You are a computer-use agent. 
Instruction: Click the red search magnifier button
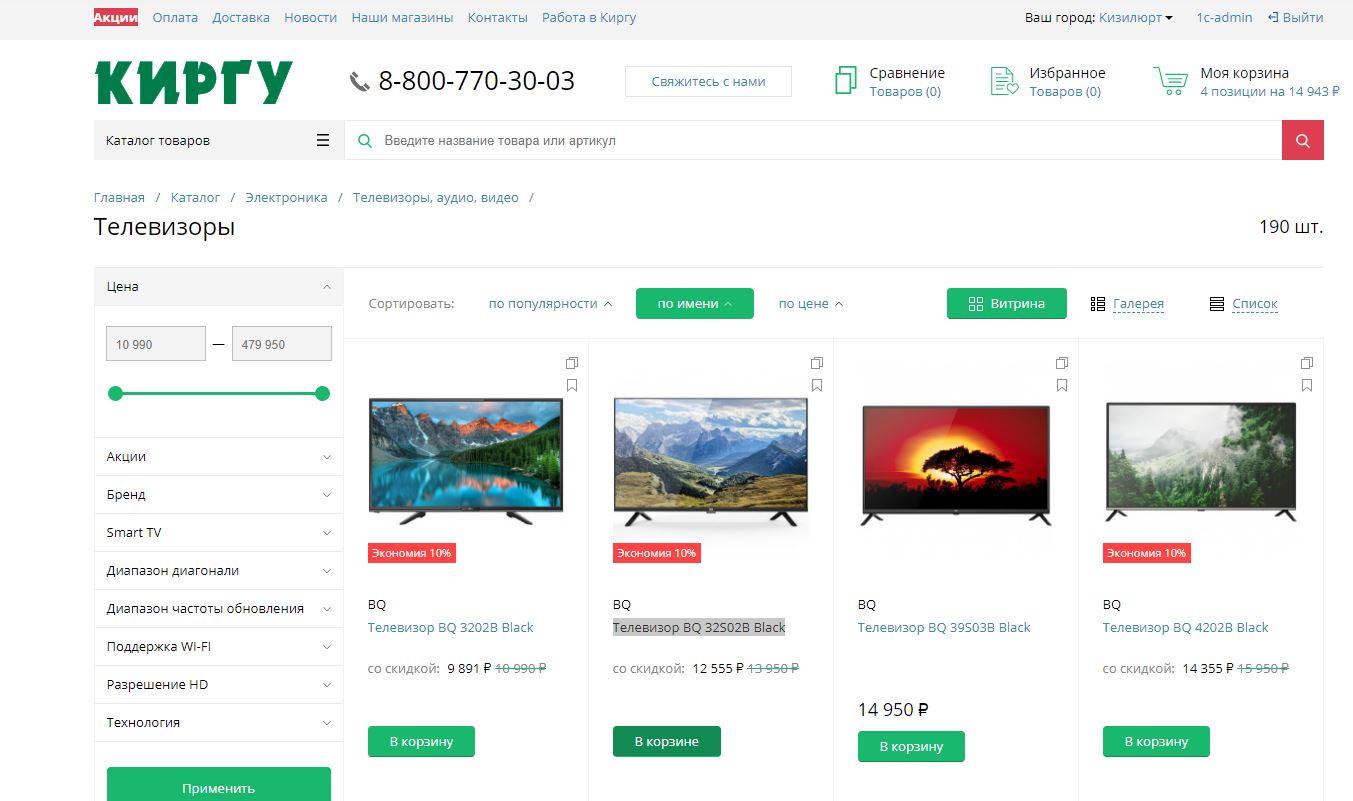tap(1302, 140)
